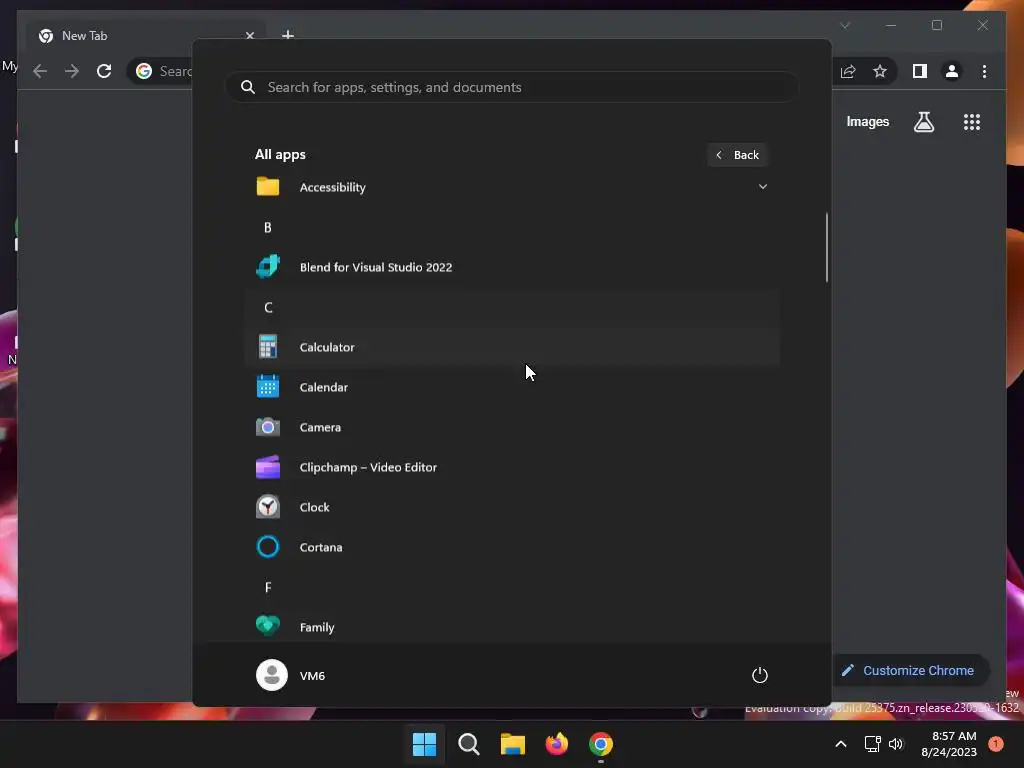Bookmark this tab with star icon
This screenshot has width=1024, height=768.
[880, 71]
